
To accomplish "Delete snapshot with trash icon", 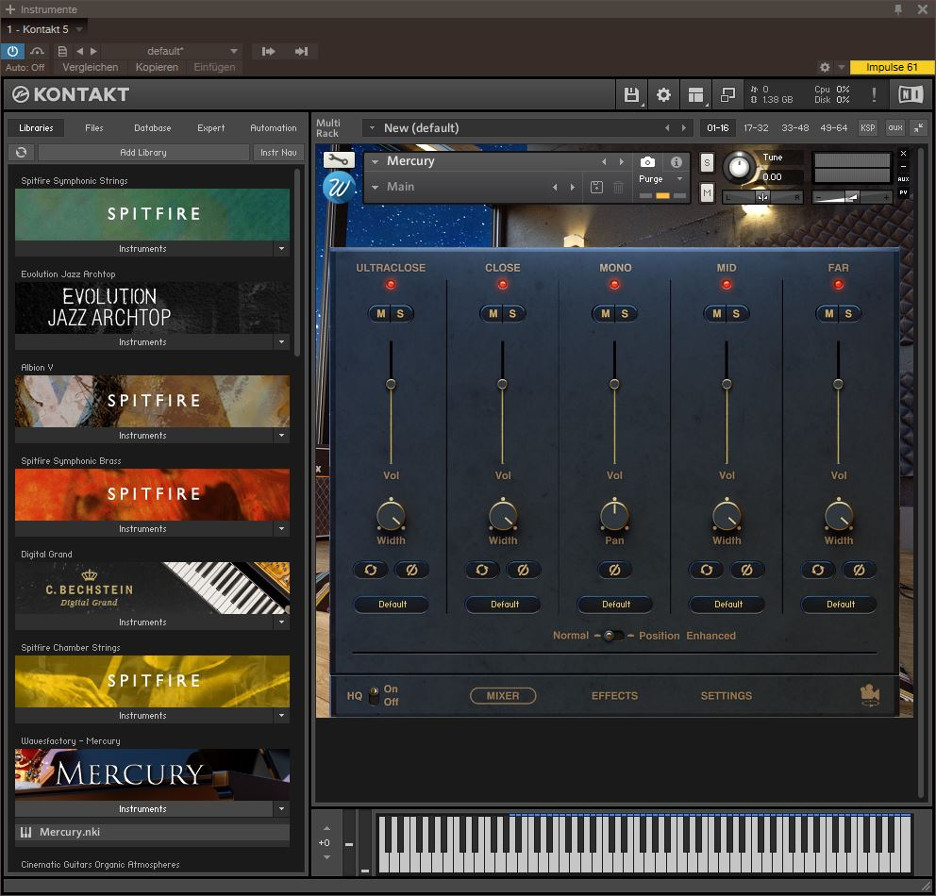I will pyautogui.click(x=618, y=187).
